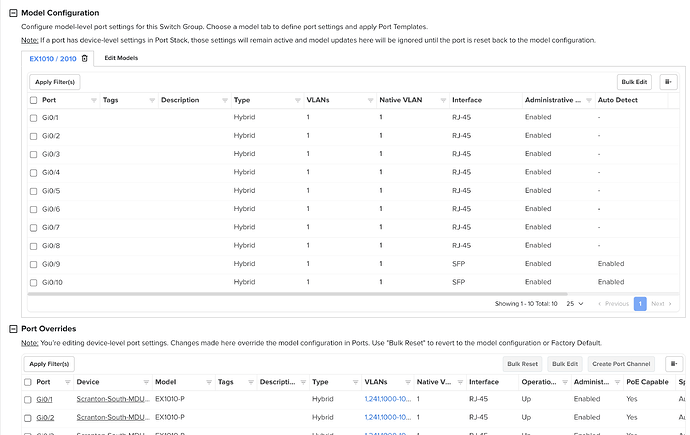Screen dimensions: 690x435
Task: Filter the Tags column in Port Overrides
Action: pos(250,382)
